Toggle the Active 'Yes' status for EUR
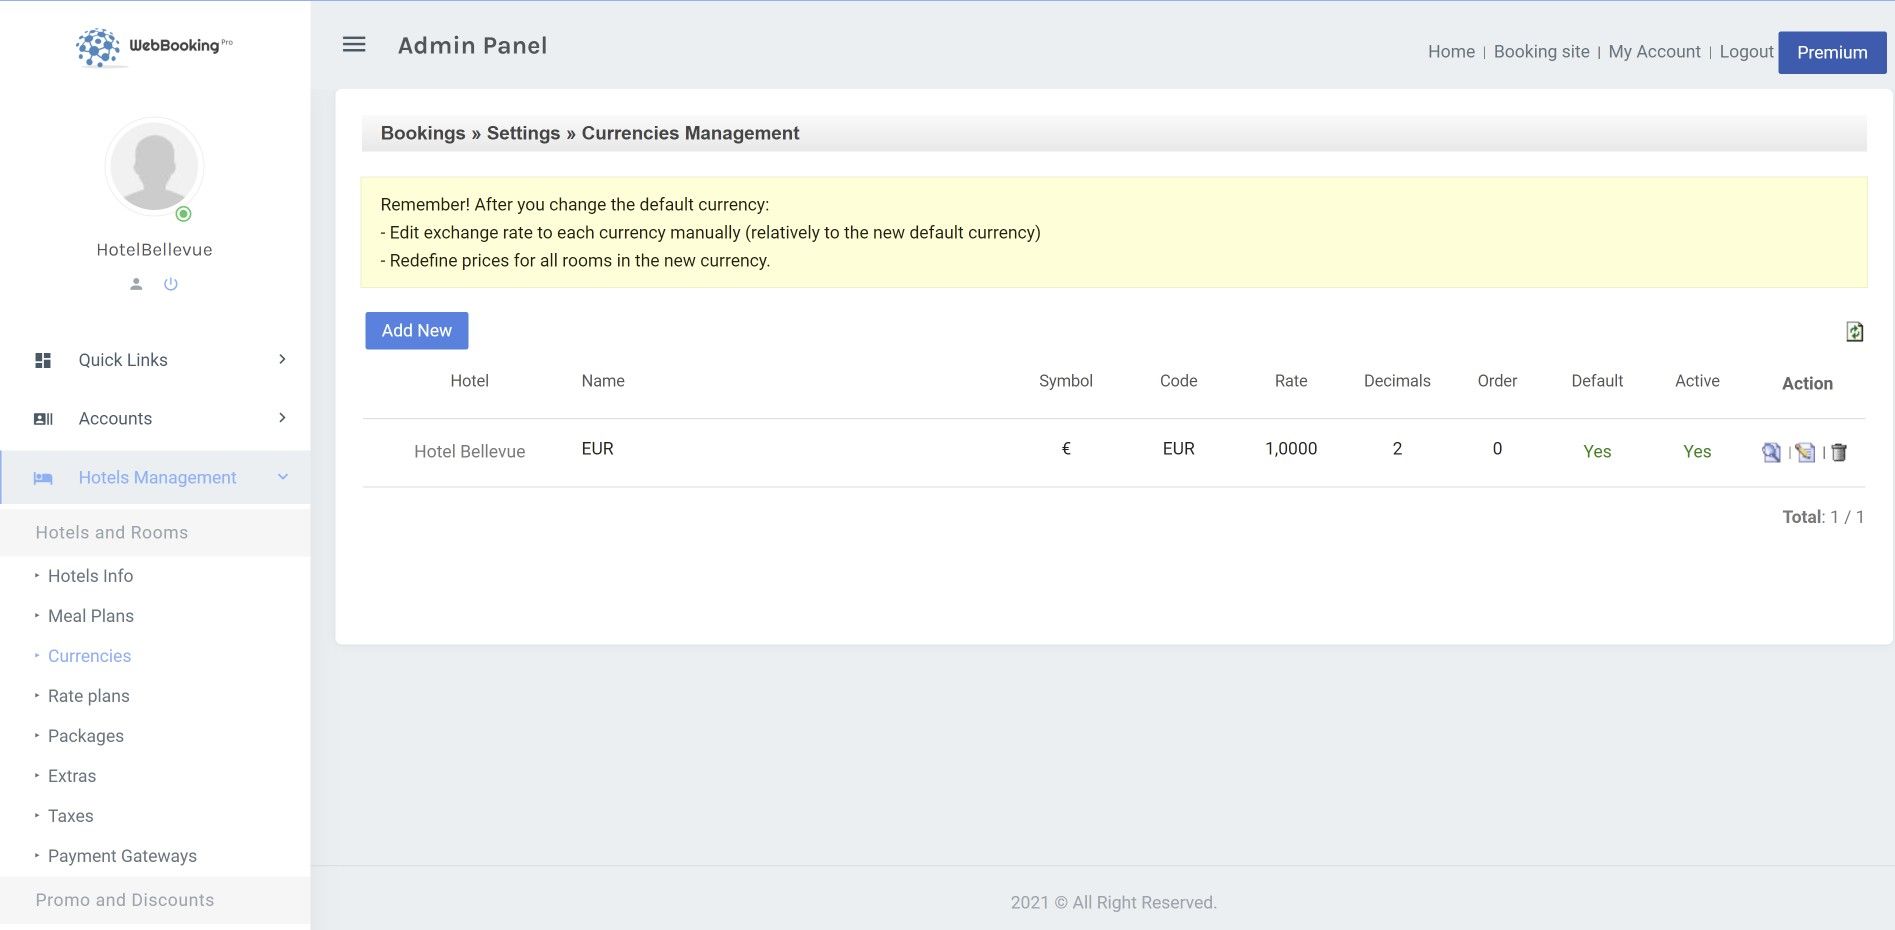The width and height of the screenshot is (1895, 930). [x=1696, y=451]
